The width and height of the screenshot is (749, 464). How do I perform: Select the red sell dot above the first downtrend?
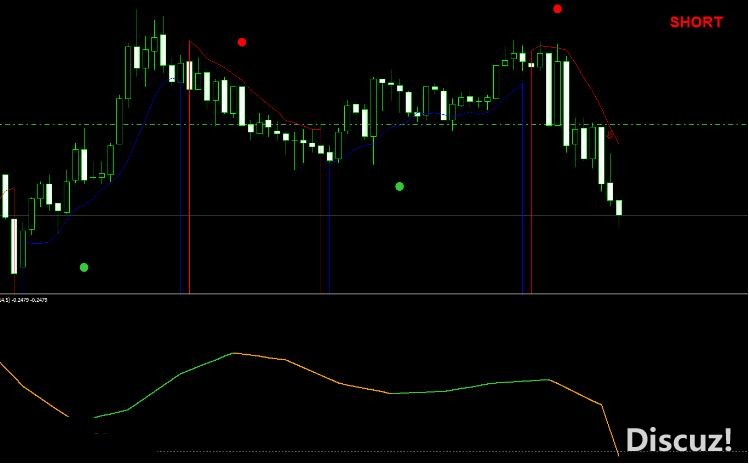[x=242, y=42]
